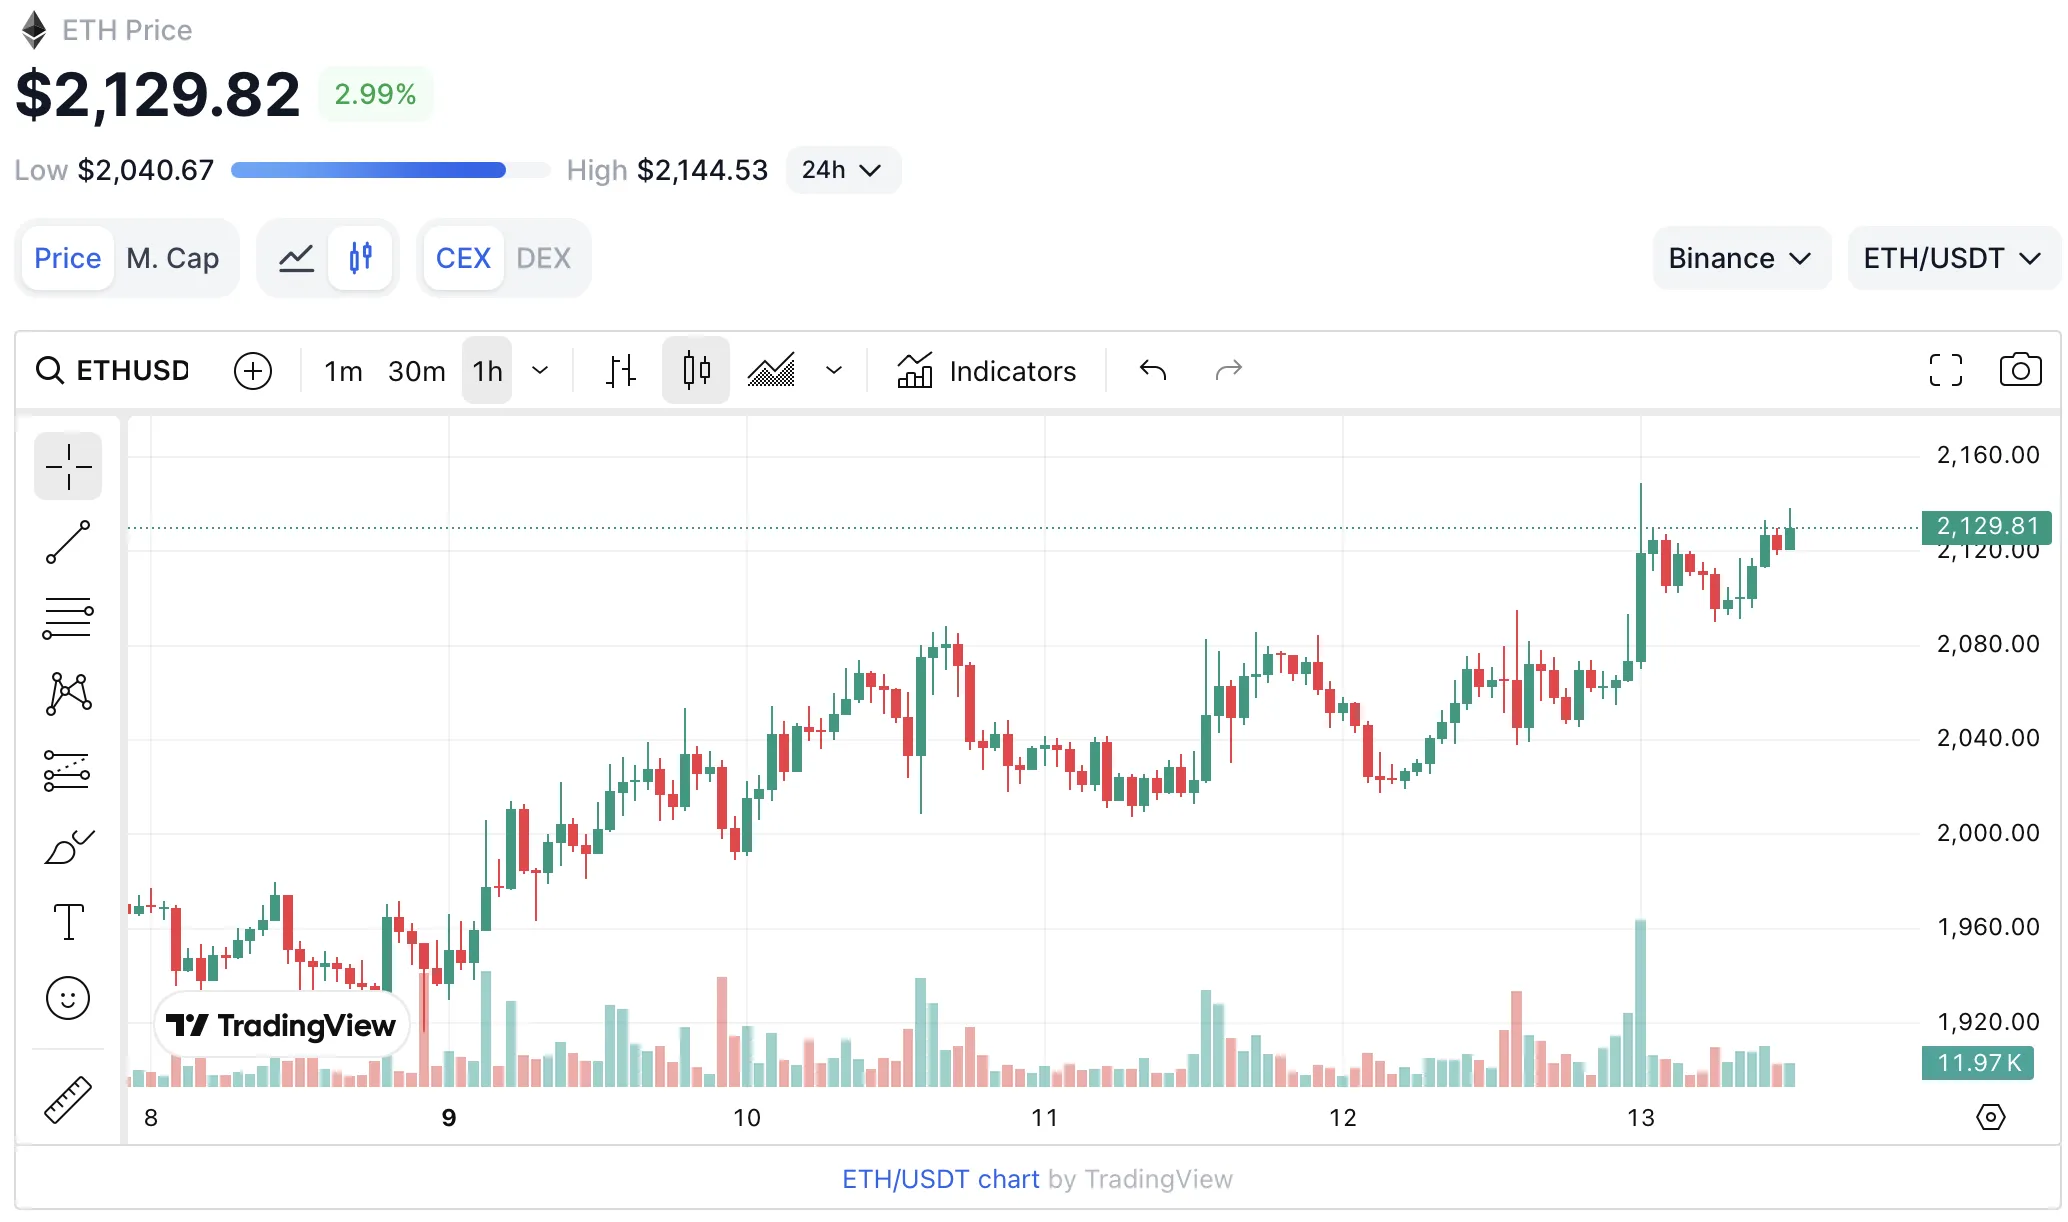2068x1222 pixels.
Task: Switch chart view to M. Cap
Action: click(172, 257)
